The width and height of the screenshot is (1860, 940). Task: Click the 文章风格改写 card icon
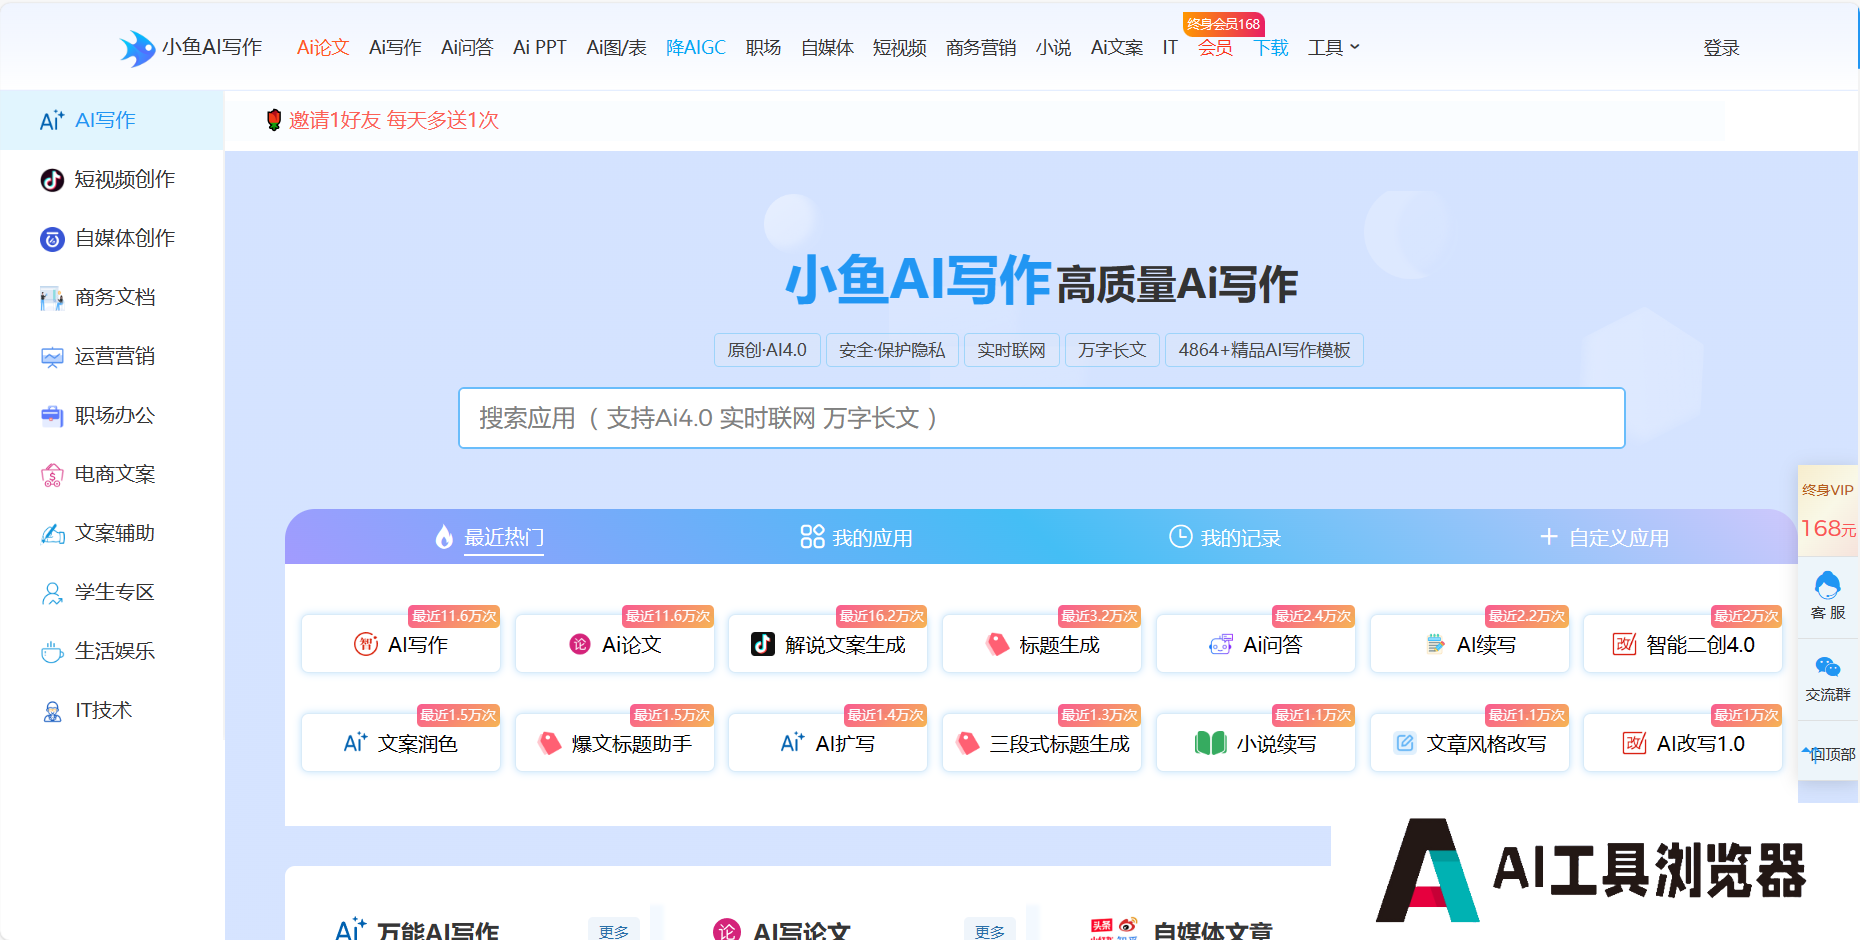tap(1405, 743)
